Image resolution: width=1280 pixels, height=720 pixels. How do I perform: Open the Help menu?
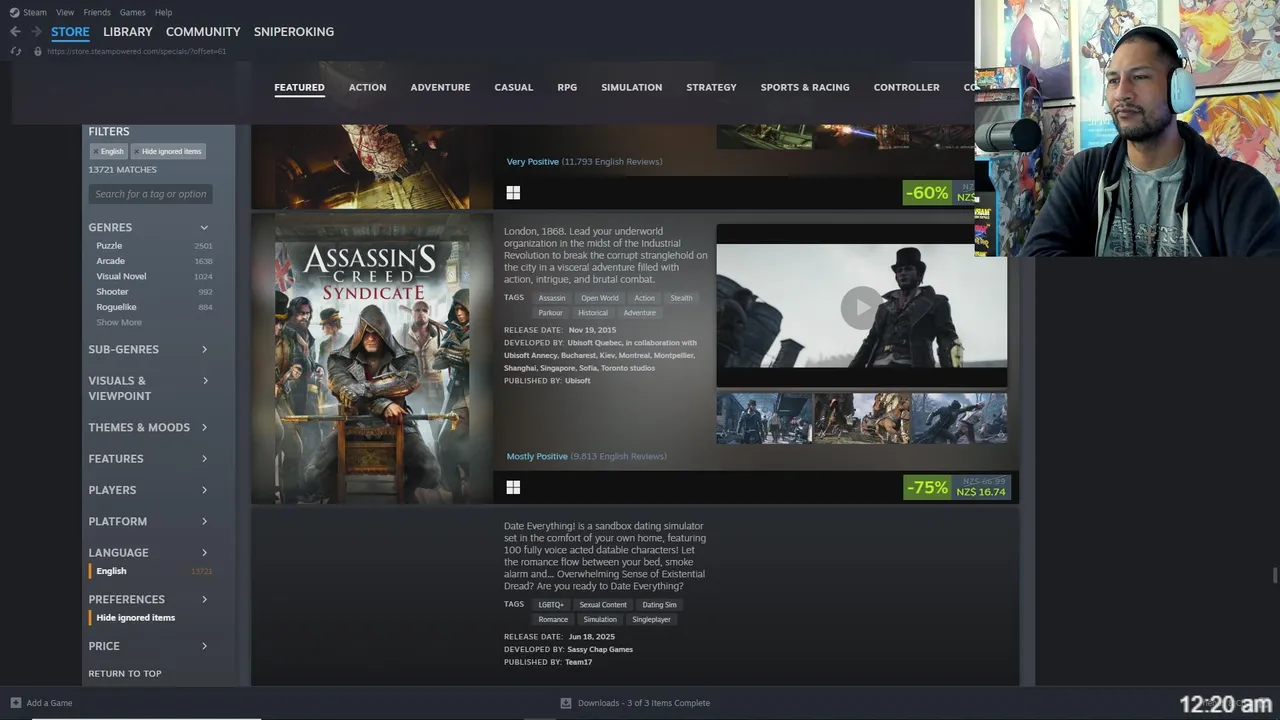coord(164,12)
